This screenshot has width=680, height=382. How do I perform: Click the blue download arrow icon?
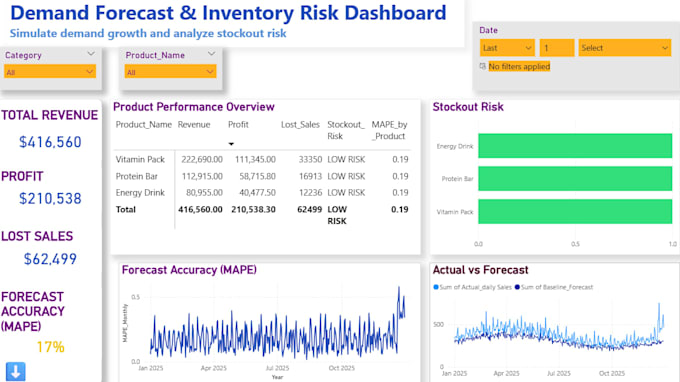point(16,372)
